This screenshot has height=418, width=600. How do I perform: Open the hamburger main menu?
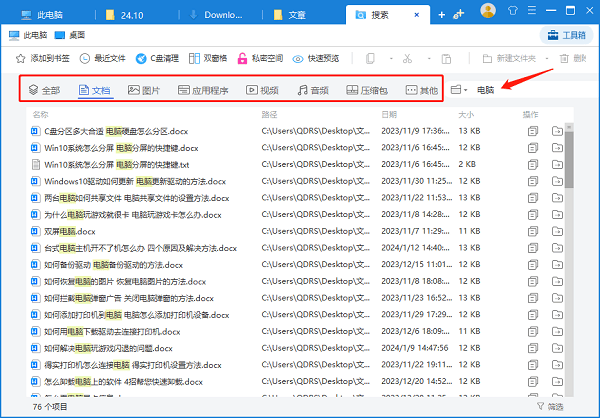pos(532,10)
